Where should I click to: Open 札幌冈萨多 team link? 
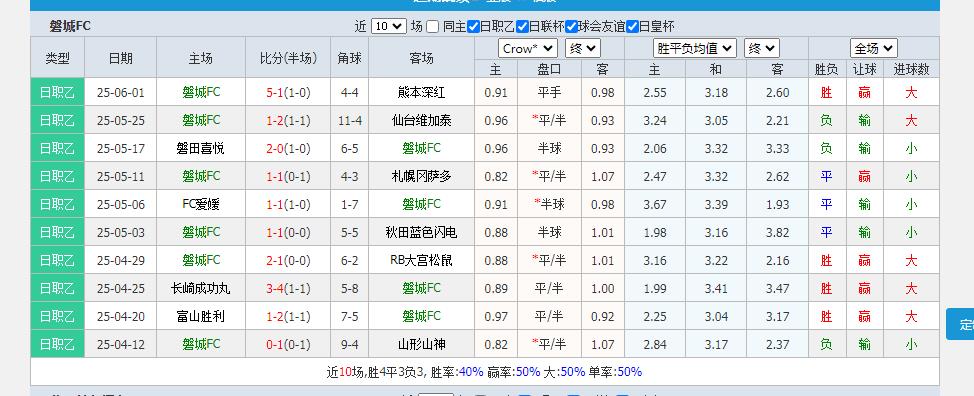[x=421, y=176]
